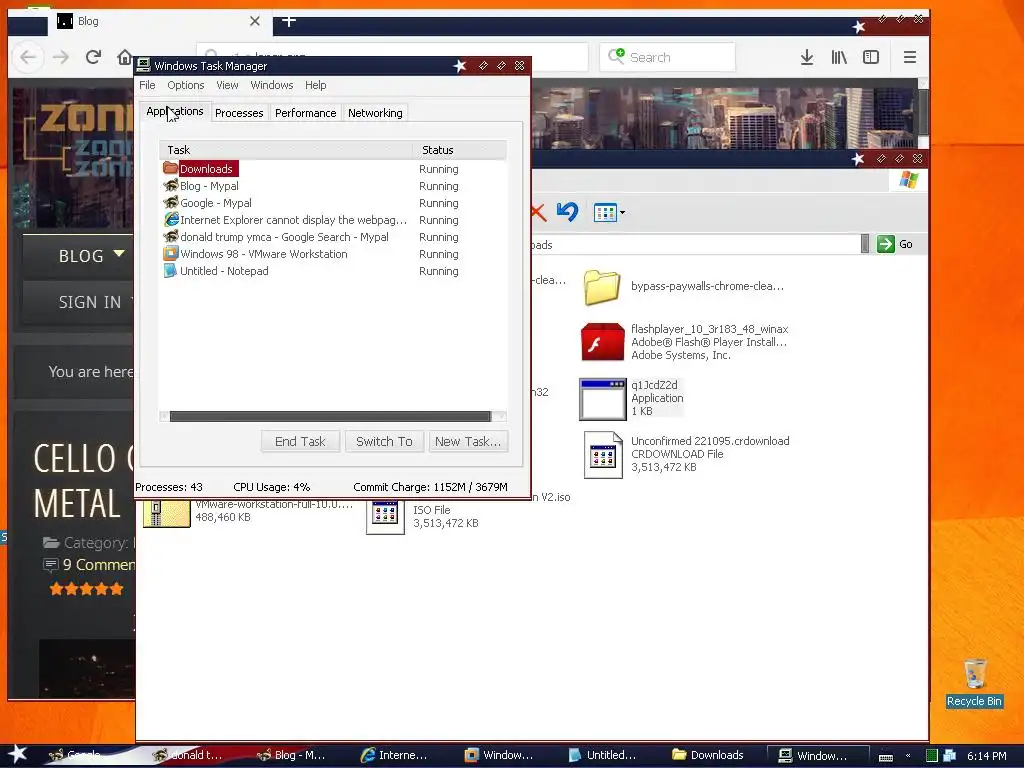Image resolution: width=1024 pixels, height=768 pixels.
Task: Select the flashplayer_10_3r183_48_winax file
Action: (x=684, y=342)
